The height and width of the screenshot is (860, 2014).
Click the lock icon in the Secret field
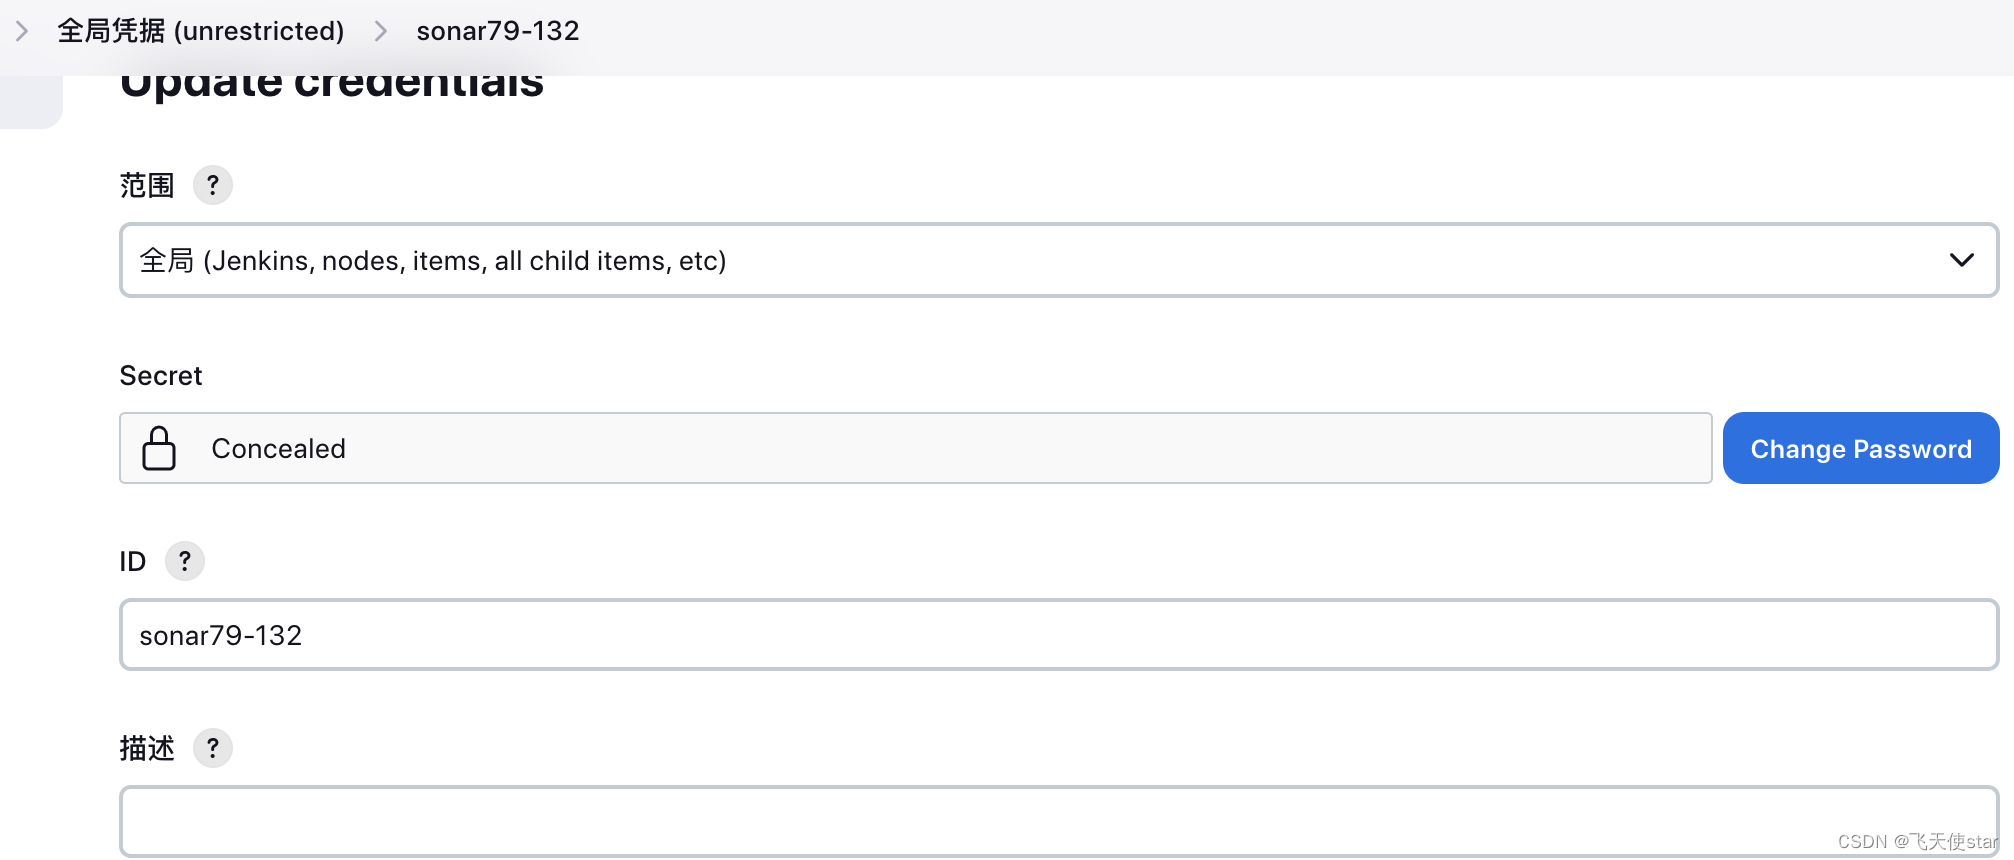click(x=158, y=448)
